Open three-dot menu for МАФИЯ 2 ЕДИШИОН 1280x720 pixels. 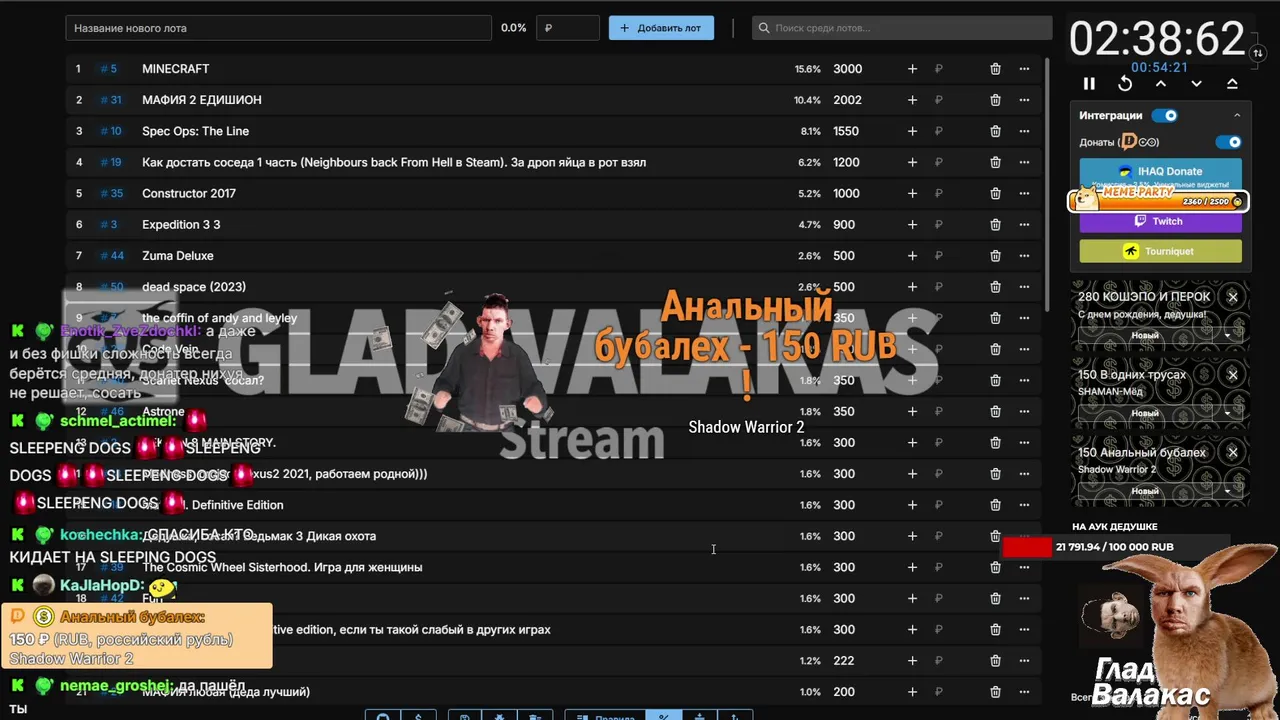(1024, 100)
